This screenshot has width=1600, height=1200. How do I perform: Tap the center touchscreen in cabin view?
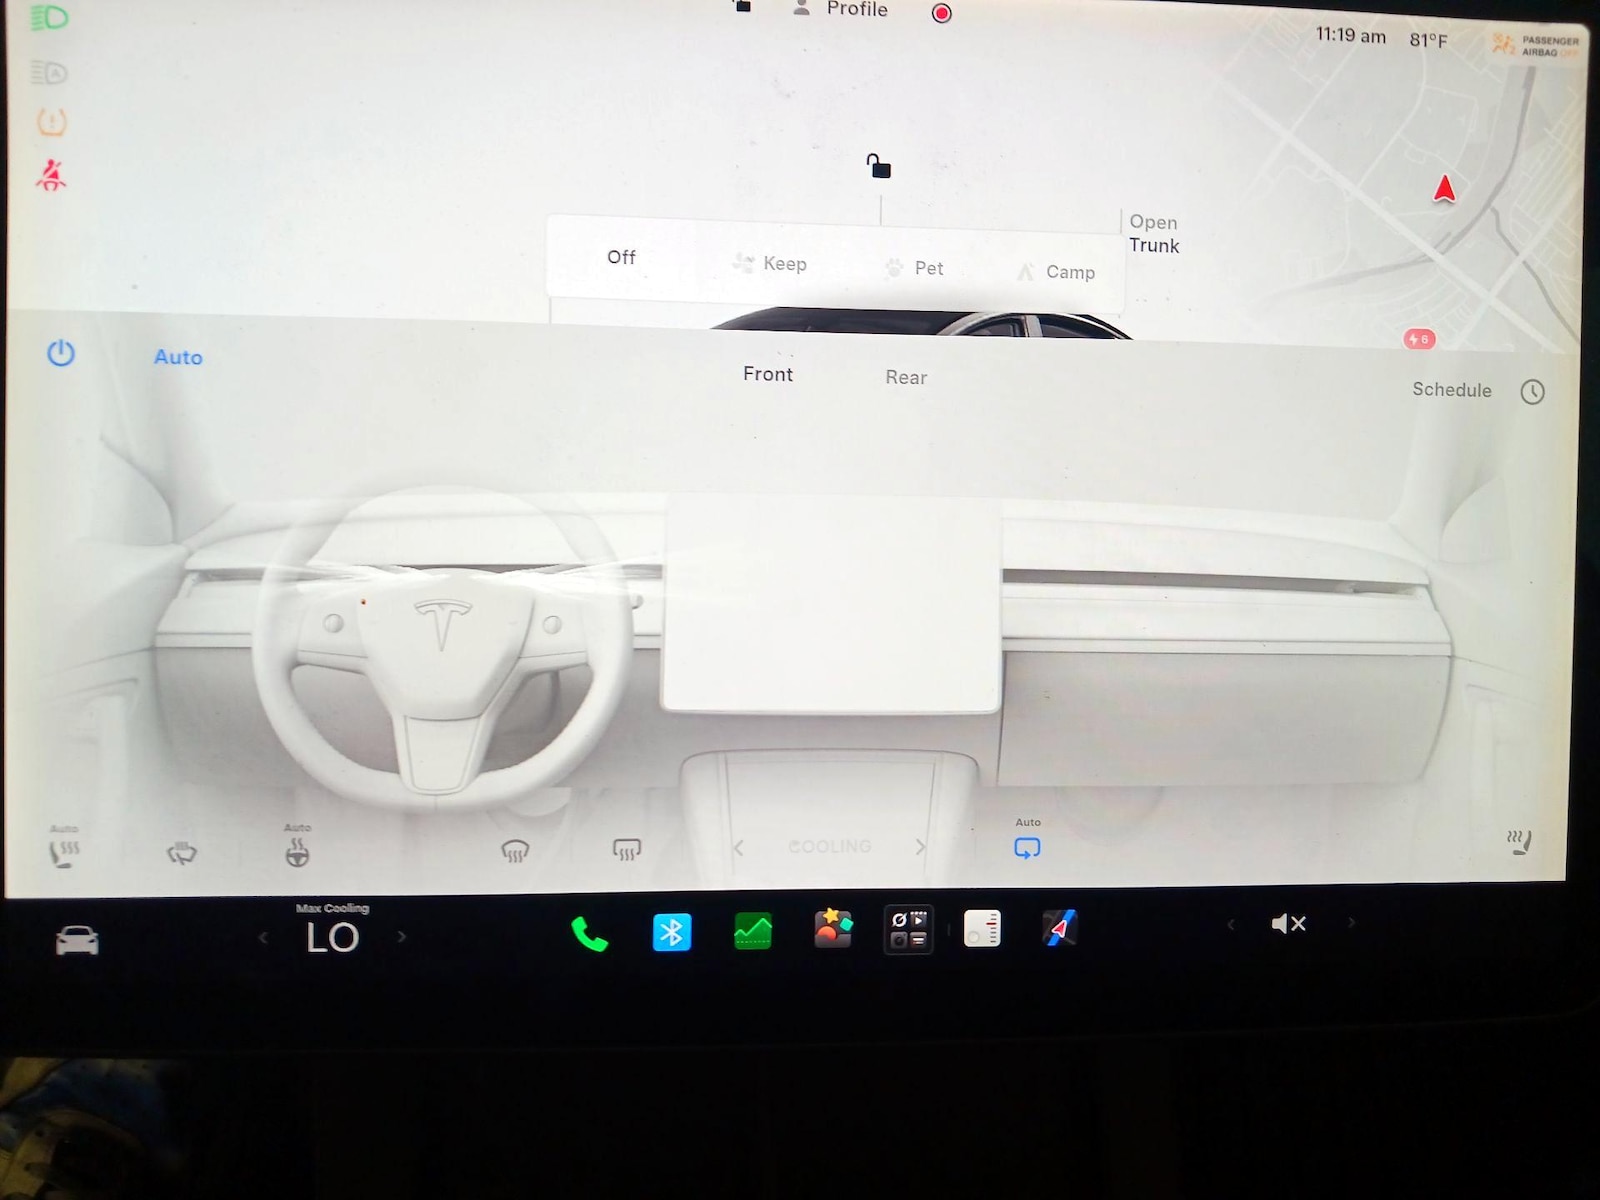832,603
